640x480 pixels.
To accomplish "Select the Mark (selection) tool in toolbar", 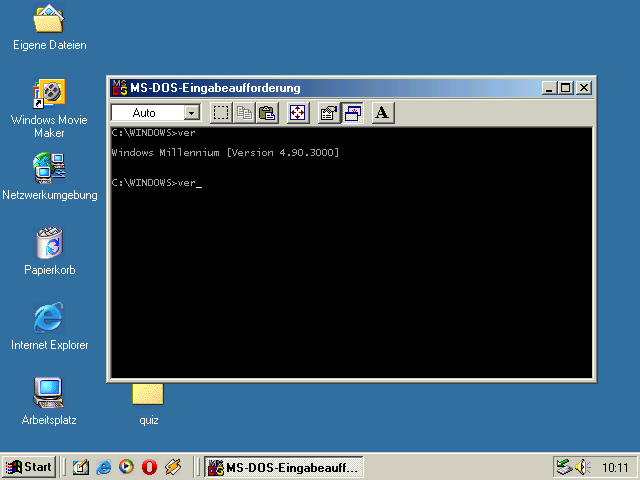I will point(221,113).
